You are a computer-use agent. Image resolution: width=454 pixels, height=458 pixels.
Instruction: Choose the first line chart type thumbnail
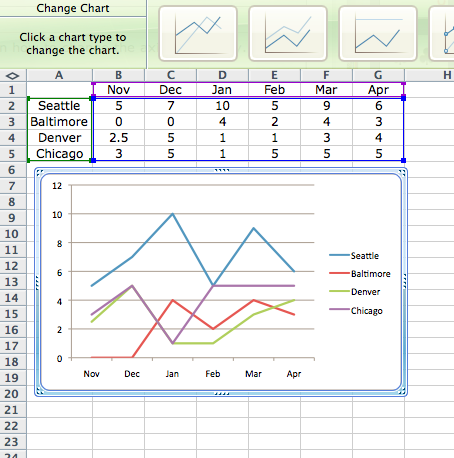(x=198, y=34)
